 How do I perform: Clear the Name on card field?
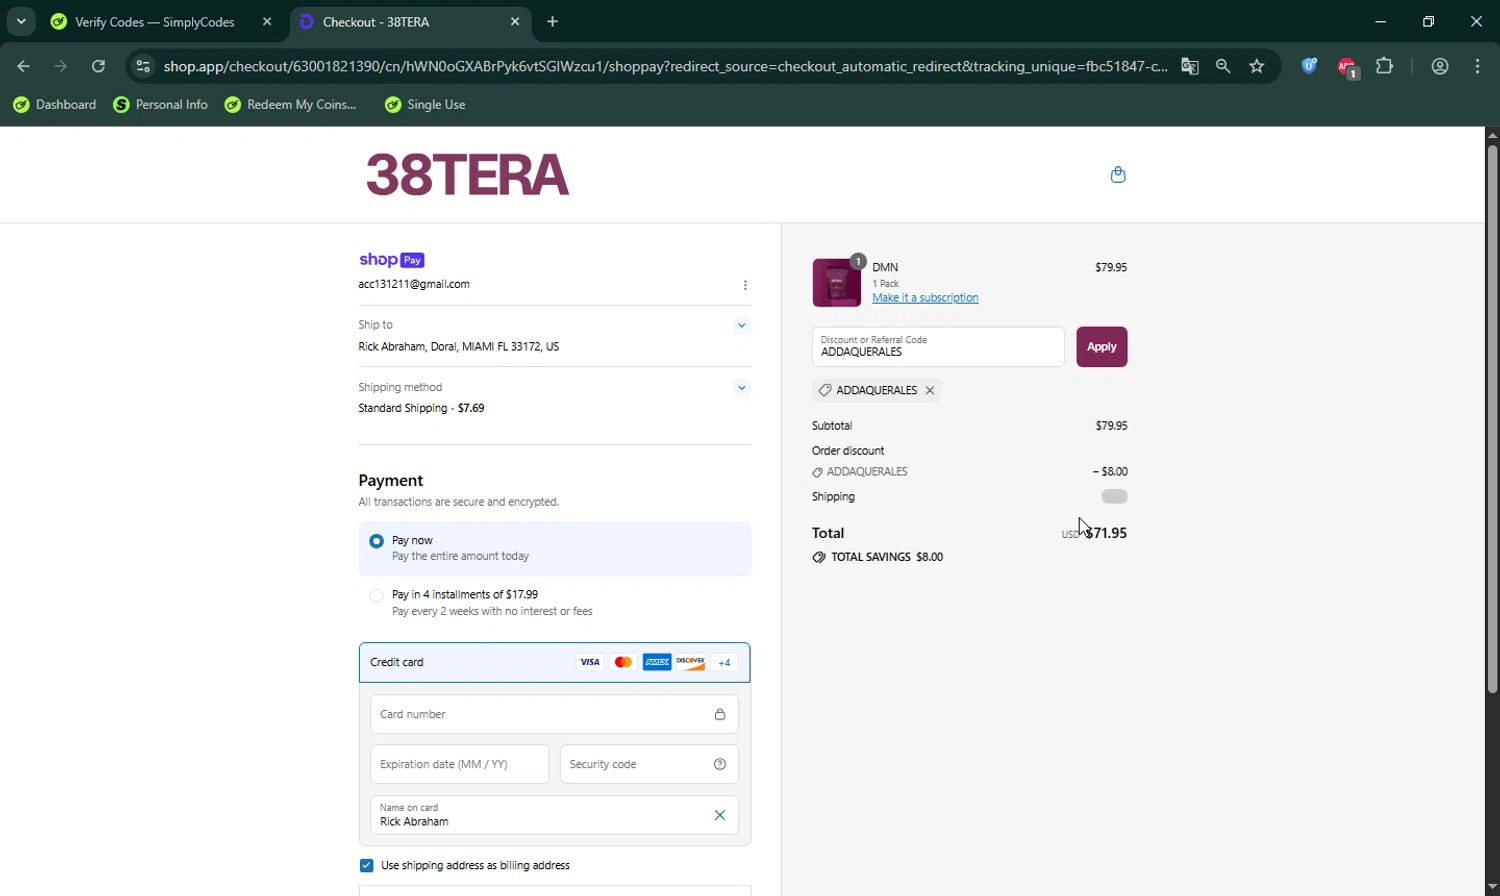point(720,815)
